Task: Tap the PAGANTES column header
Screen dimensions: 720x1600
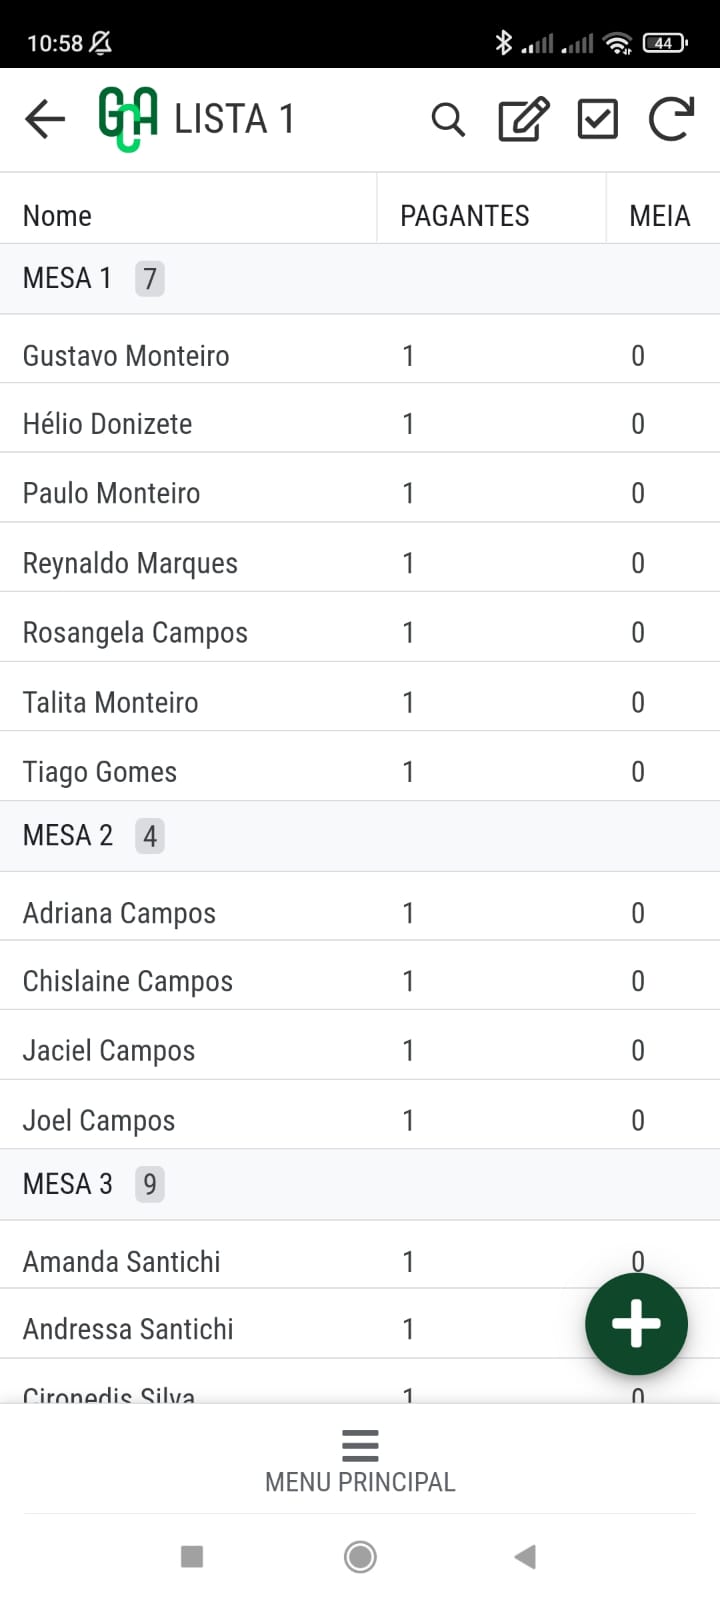Action: 465,216
